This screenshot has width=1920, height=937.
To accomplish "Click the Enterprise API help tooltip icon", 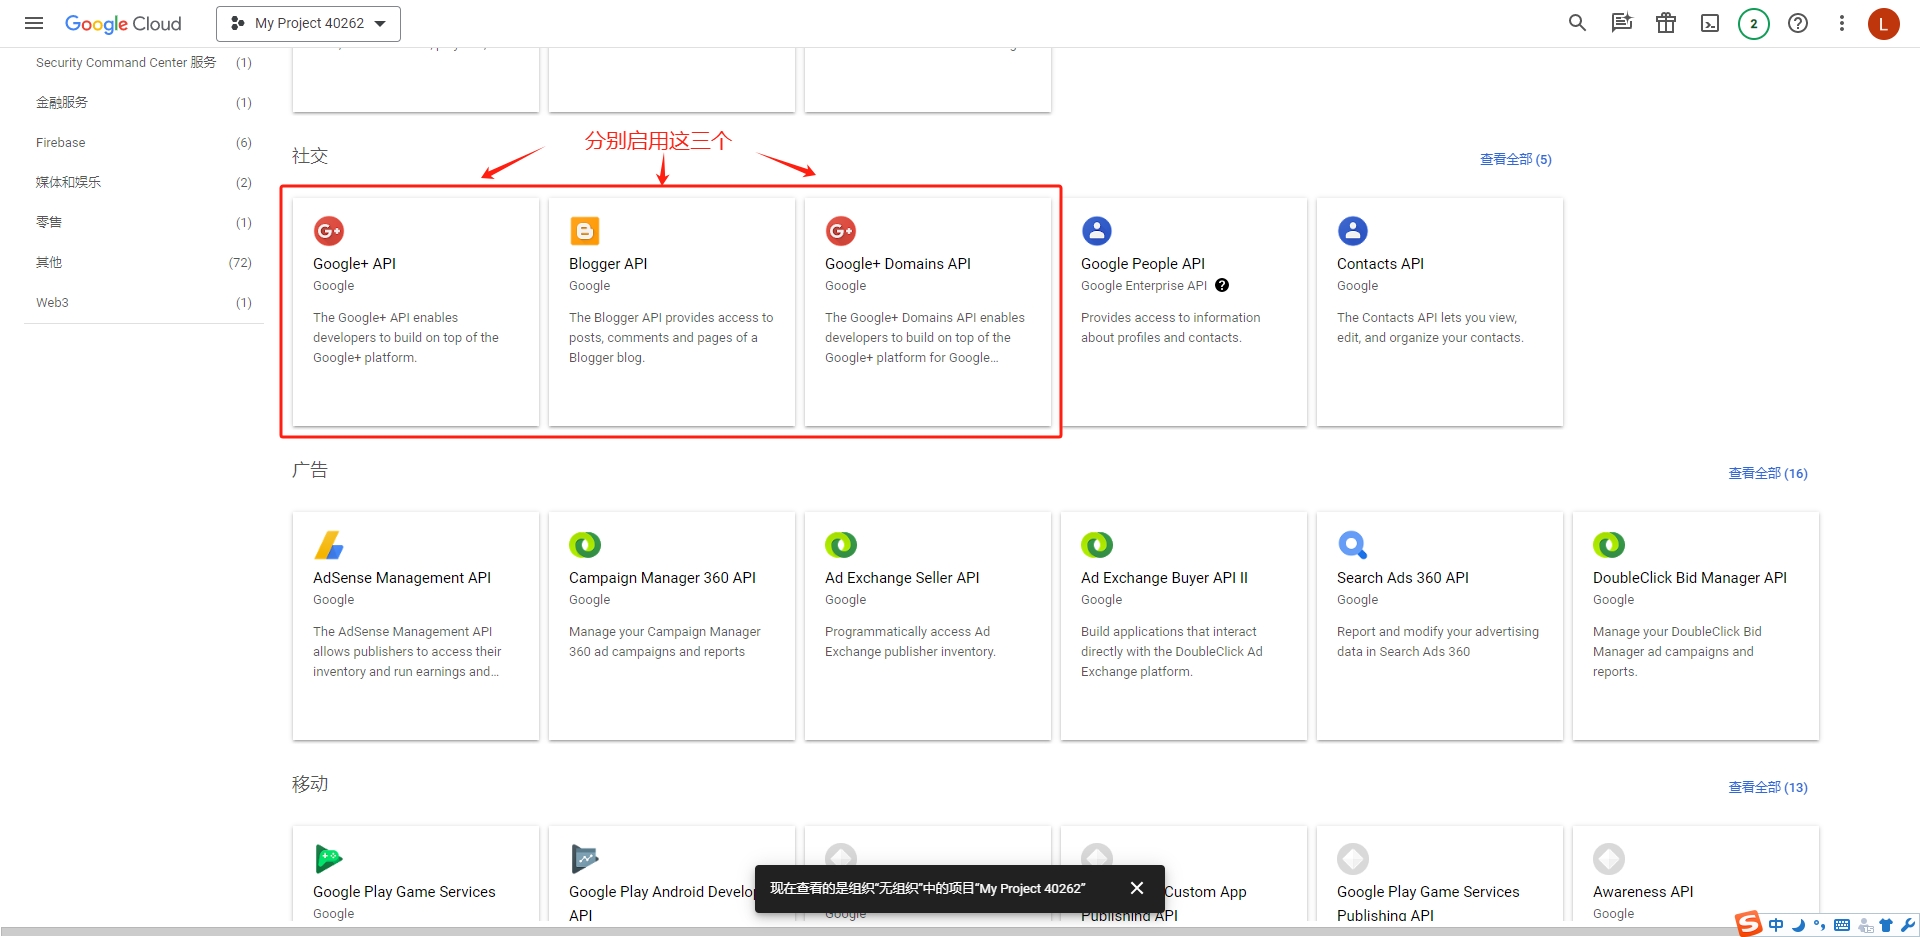I will click(1222, 285).
